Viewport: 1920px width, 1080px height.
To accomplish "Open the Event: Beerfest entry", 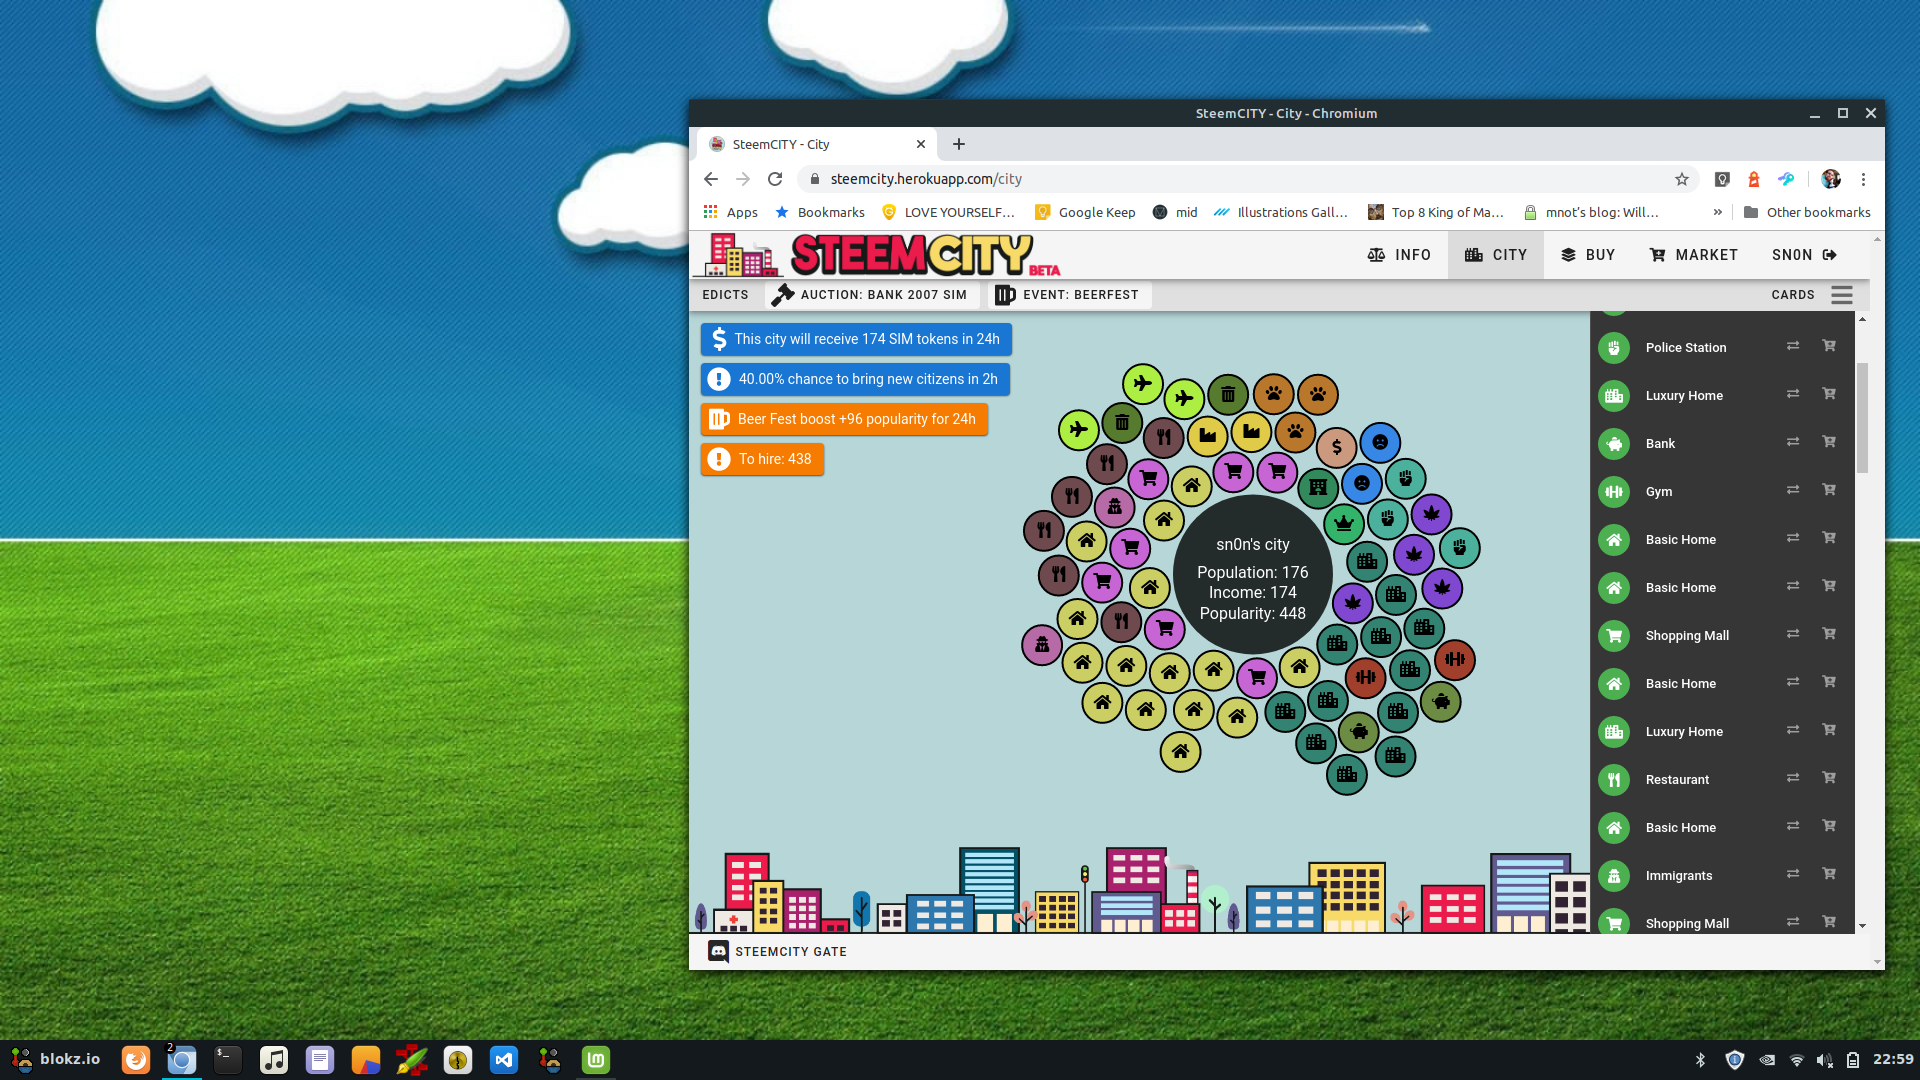I will click(1067, 295).
